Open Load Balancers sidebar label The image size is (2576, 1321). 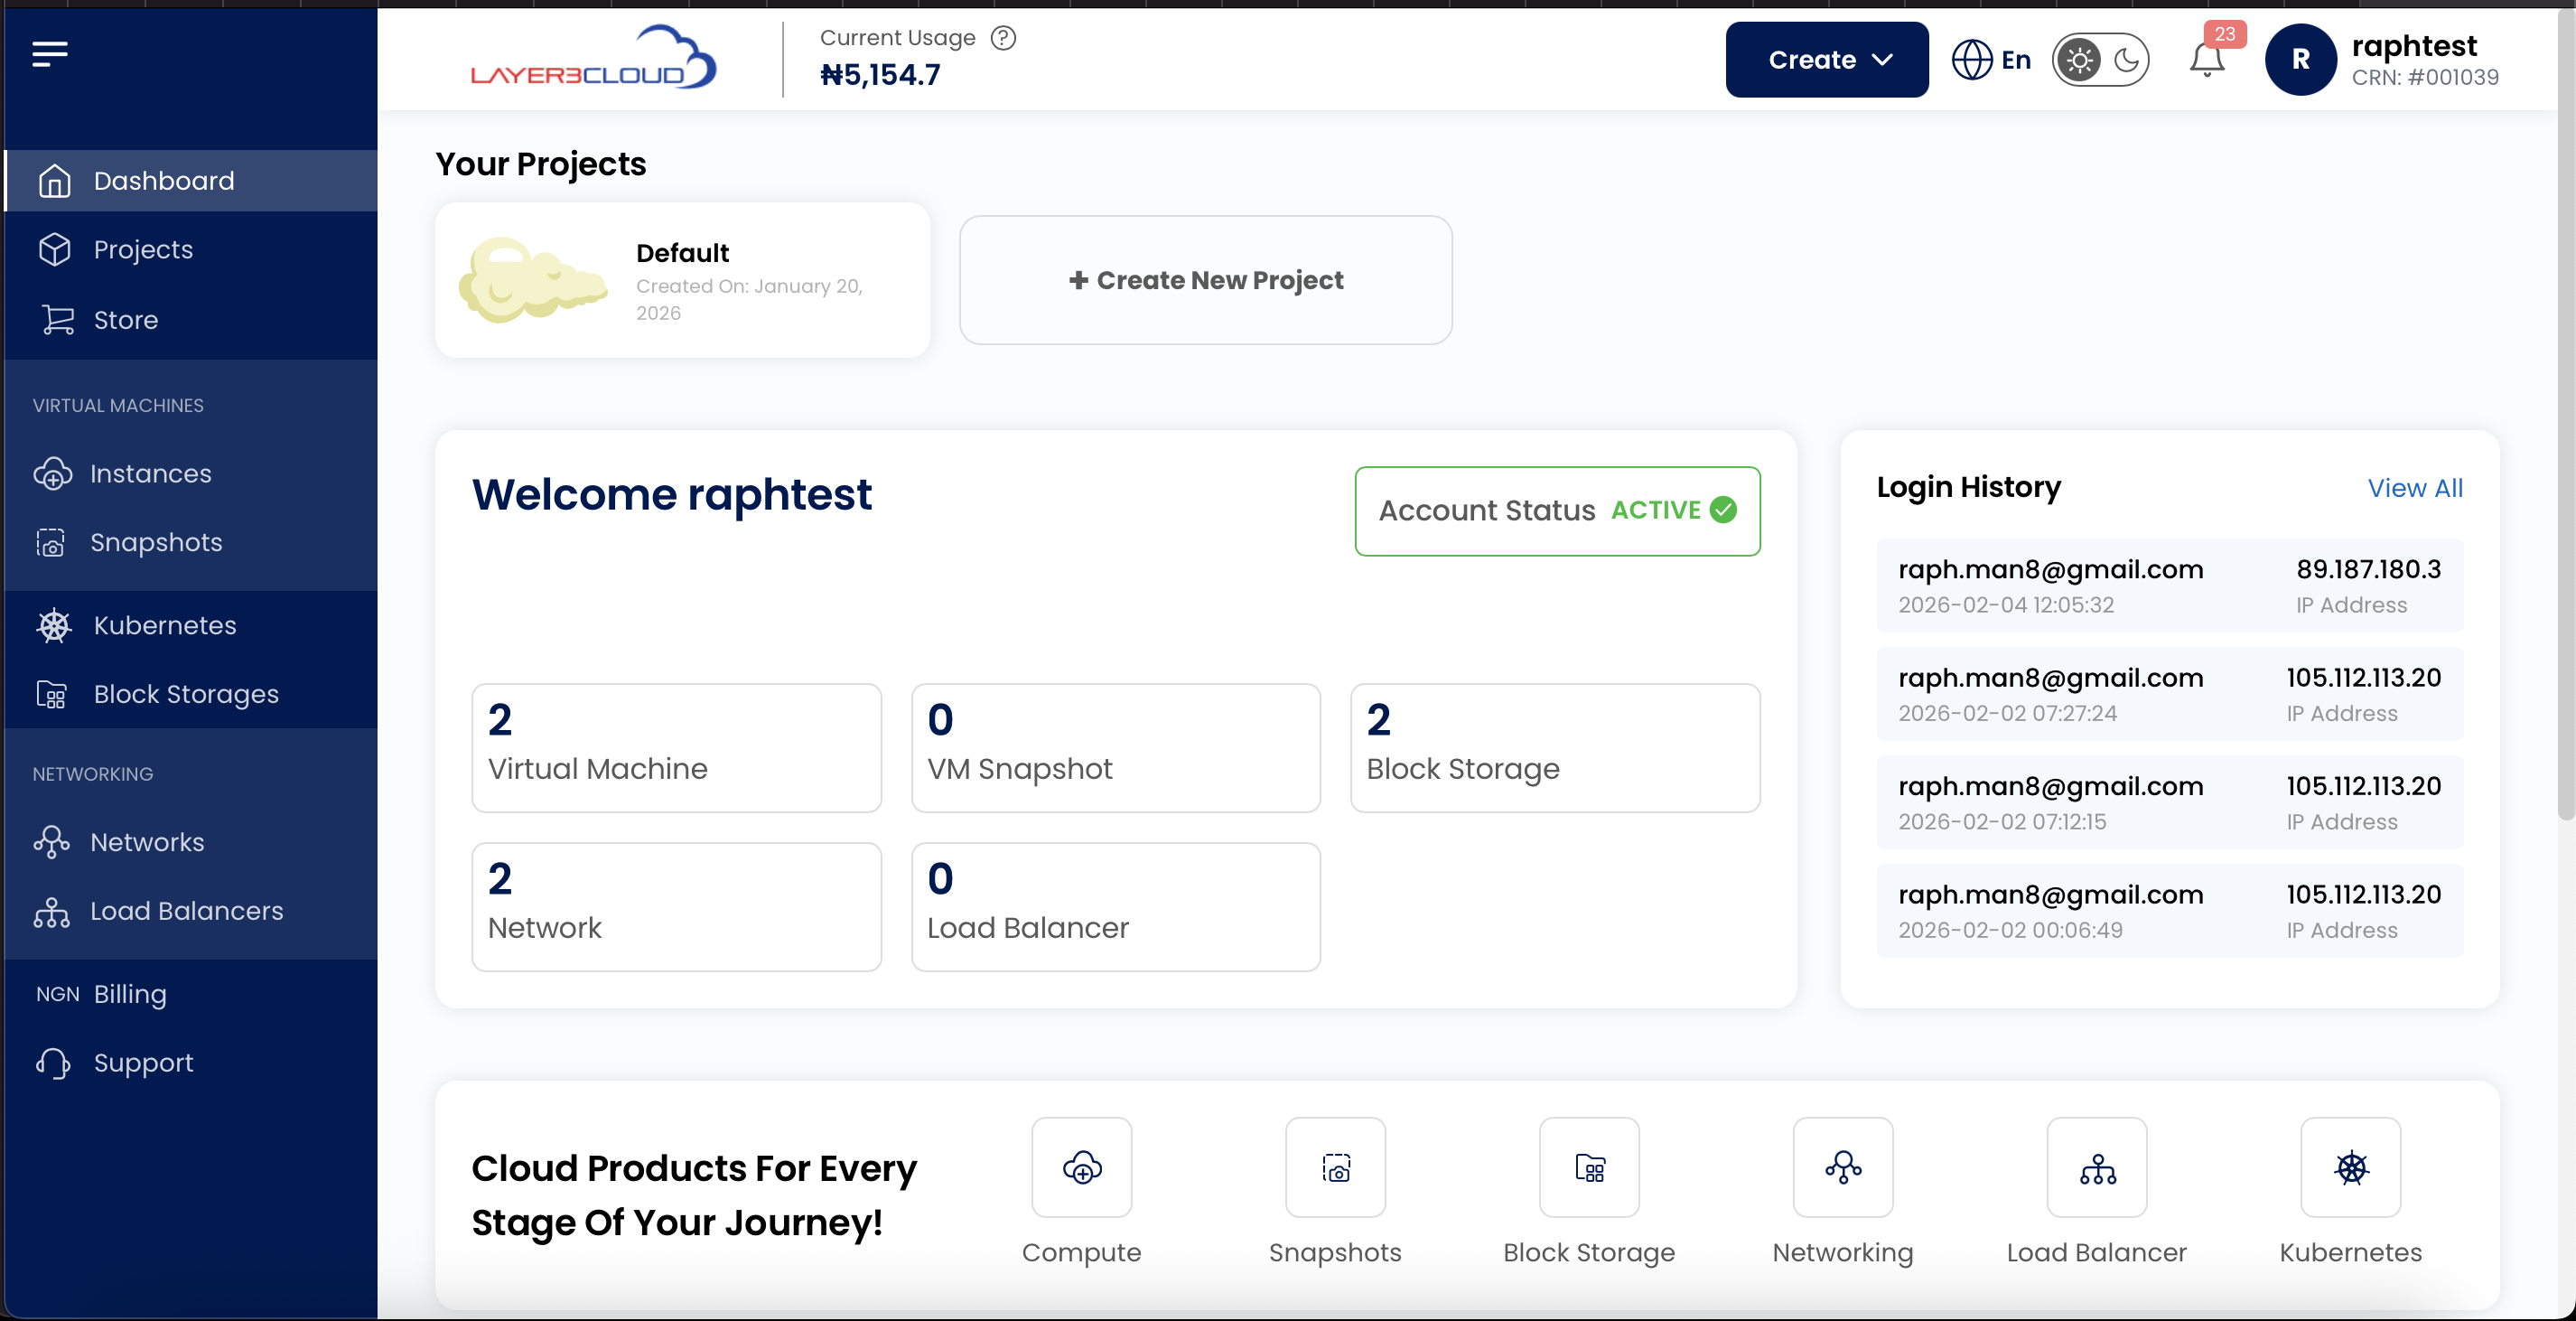click(187, 911)
